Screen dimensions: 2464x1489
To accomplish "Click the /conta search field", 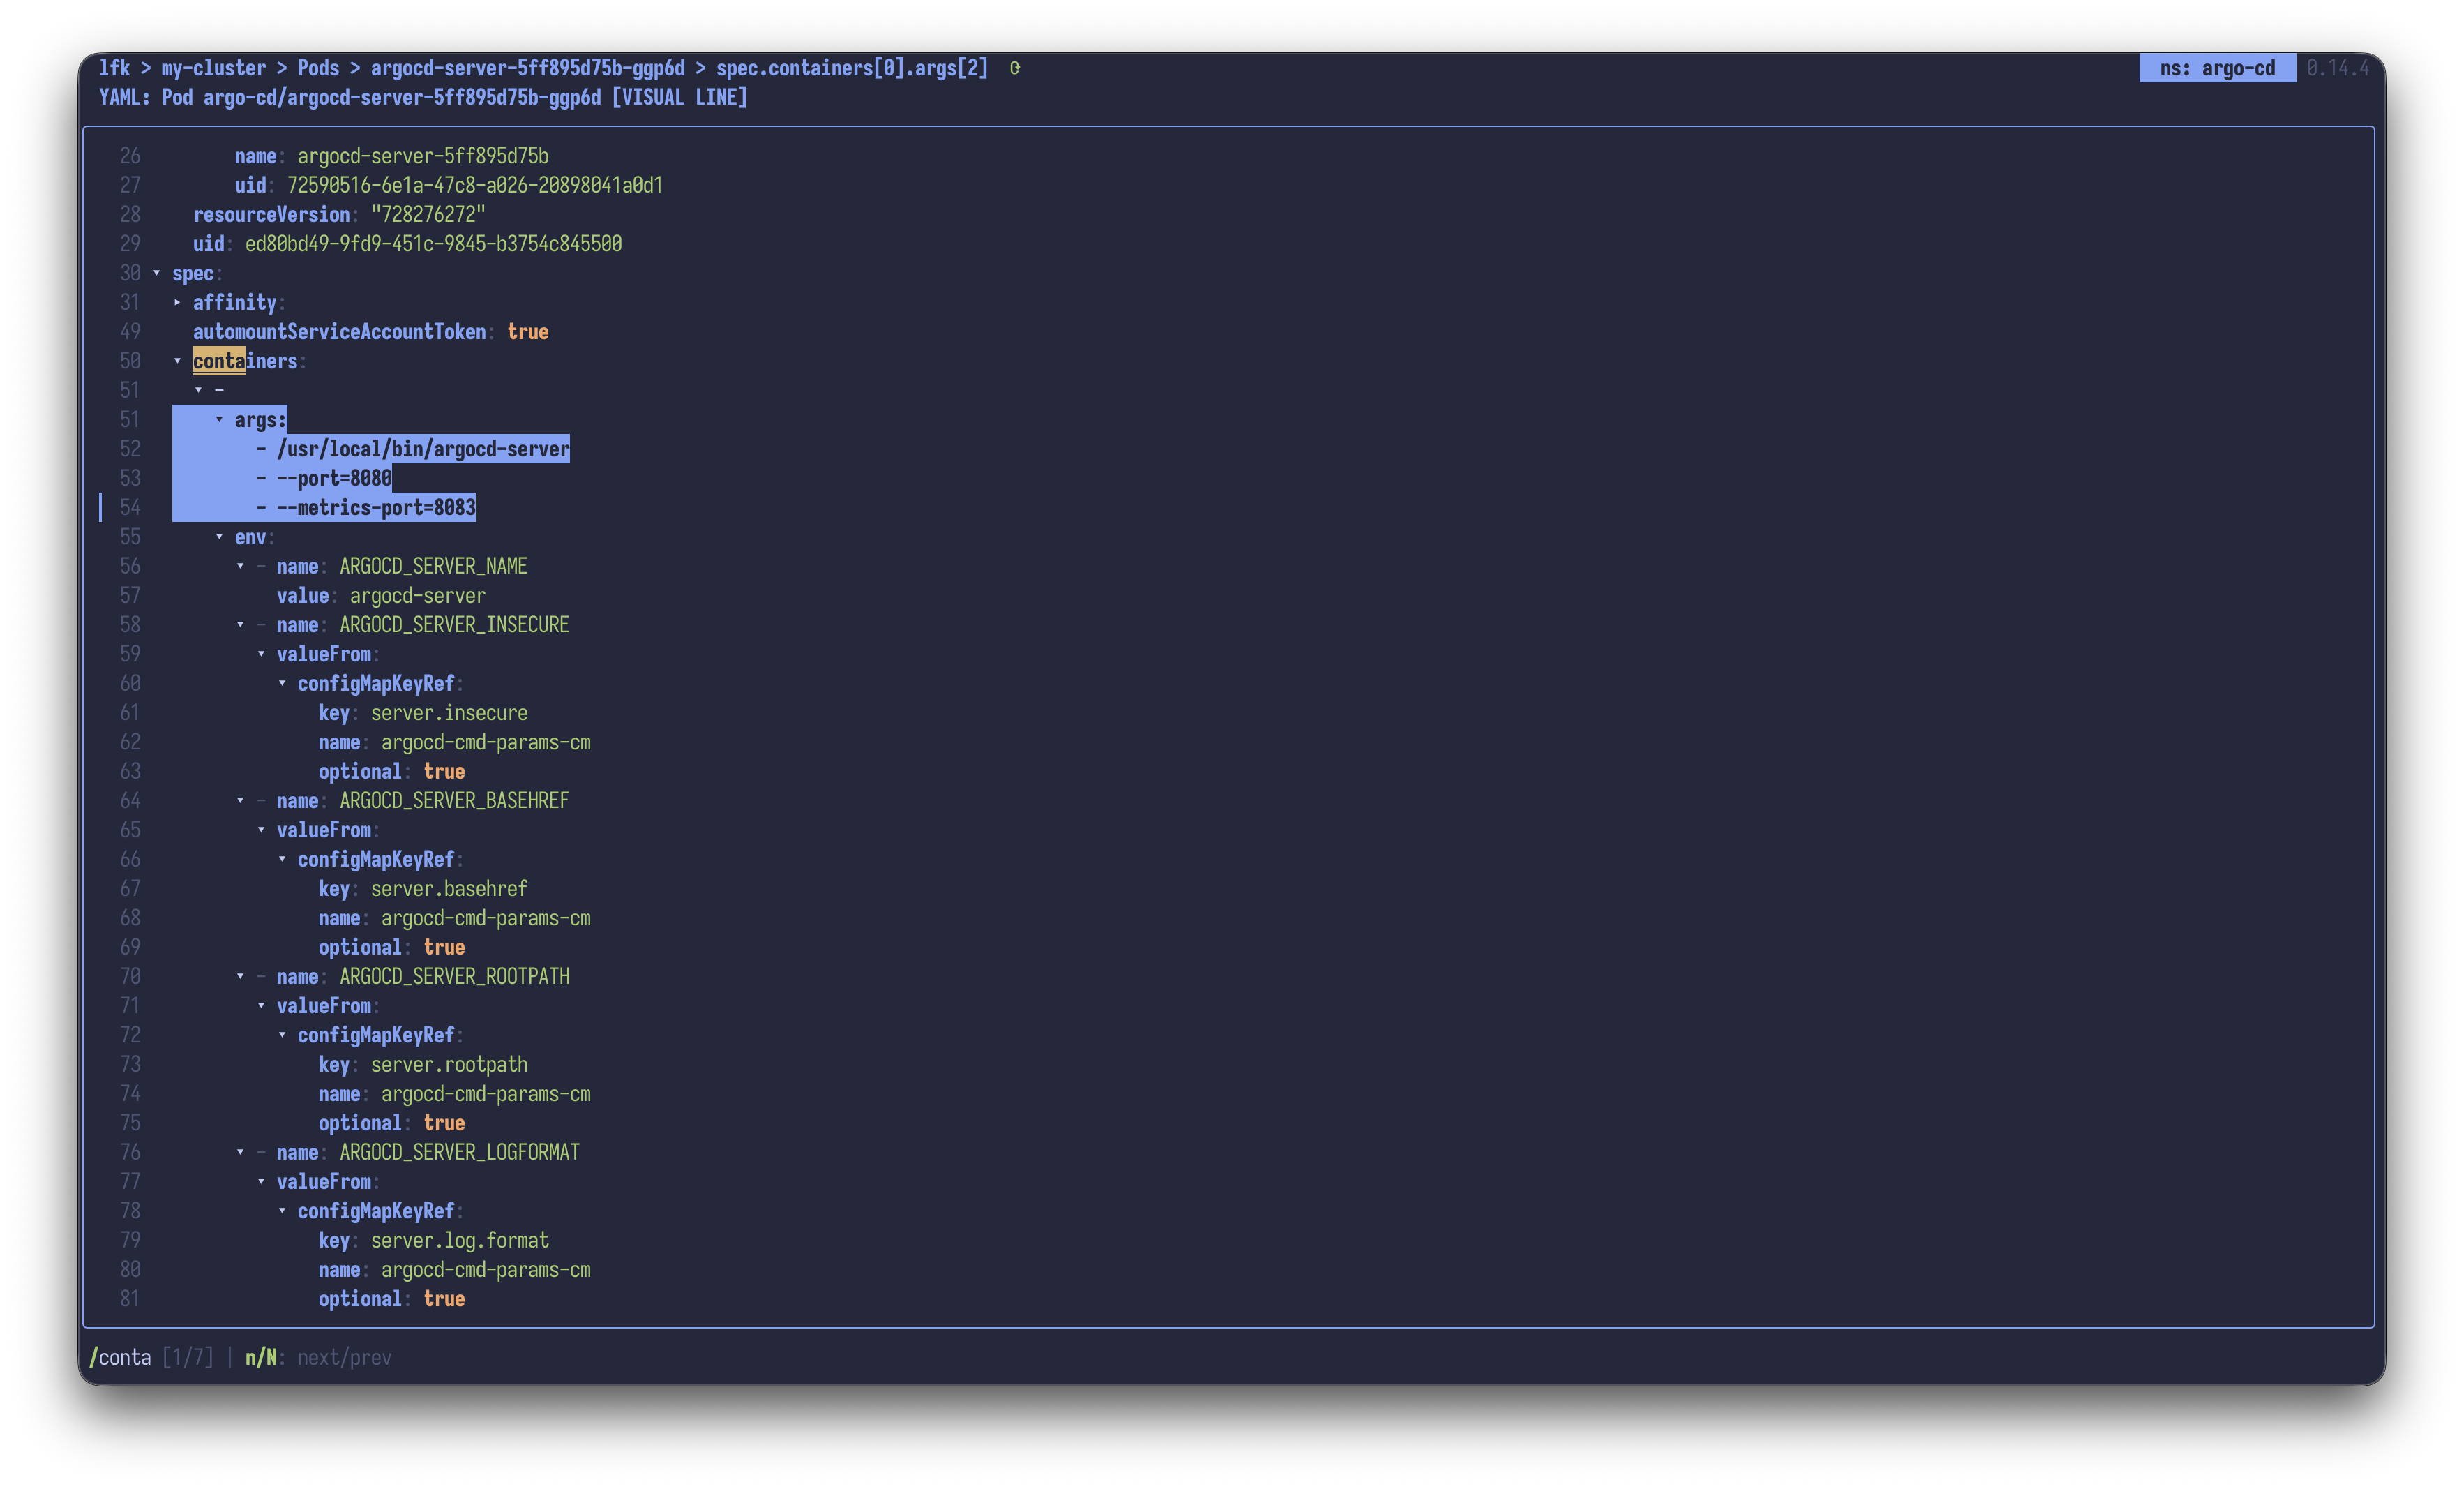I will 120,1357.
